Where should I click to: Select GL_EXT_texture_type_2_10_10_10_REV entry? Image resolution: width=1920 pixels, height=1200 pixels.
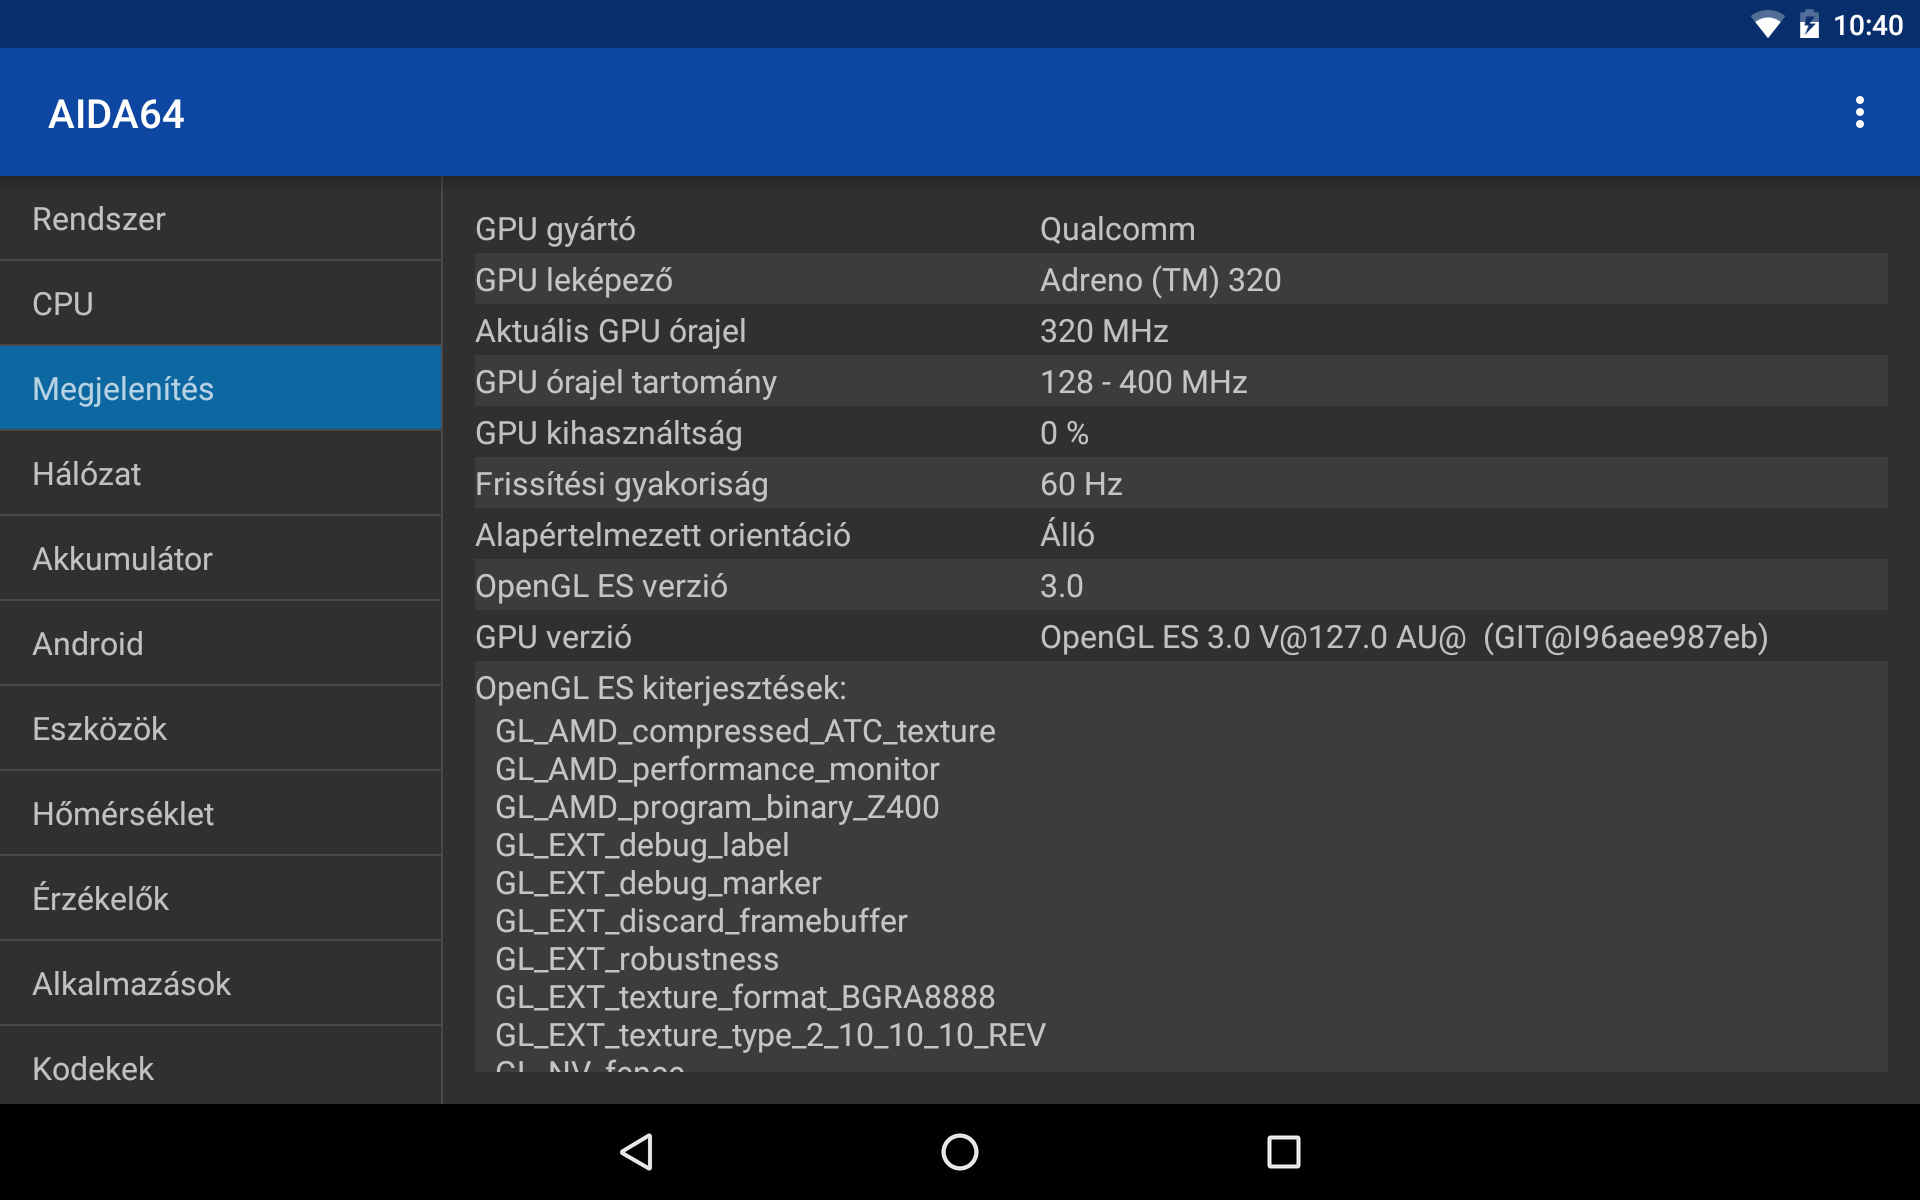770,1035
